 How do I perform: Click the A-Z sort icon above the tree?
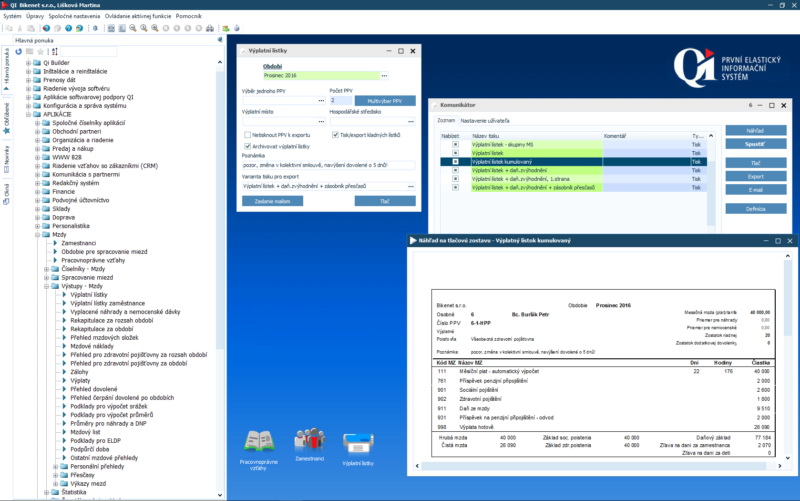(55, 52)
